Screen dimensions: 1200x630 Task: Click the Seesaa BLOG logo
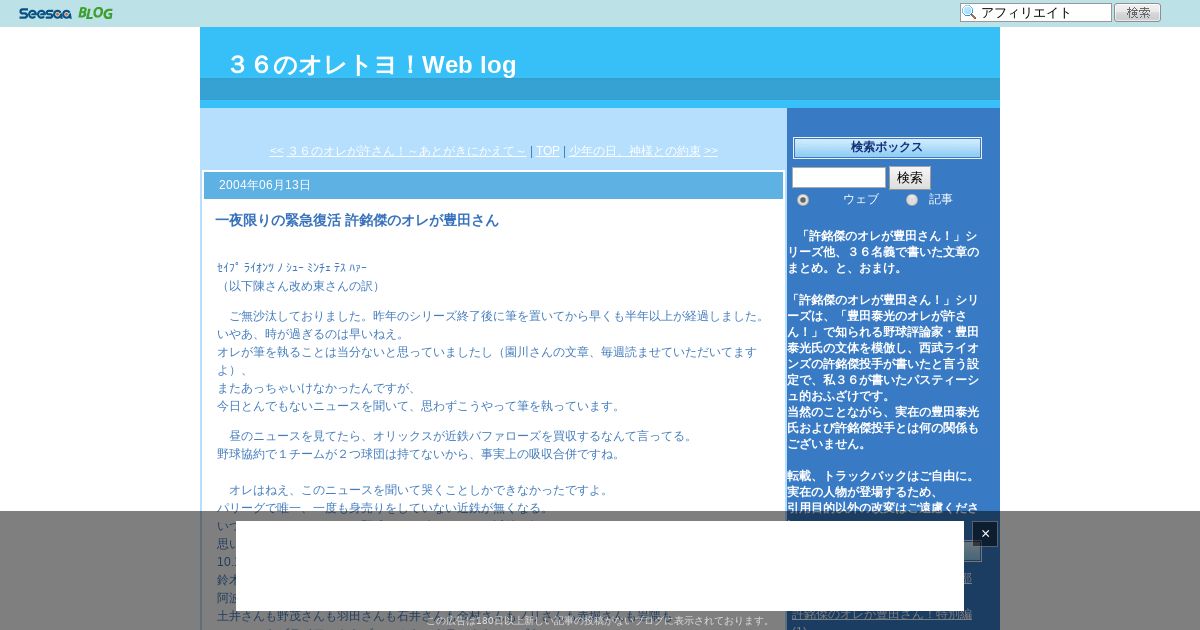coord(66,13)
